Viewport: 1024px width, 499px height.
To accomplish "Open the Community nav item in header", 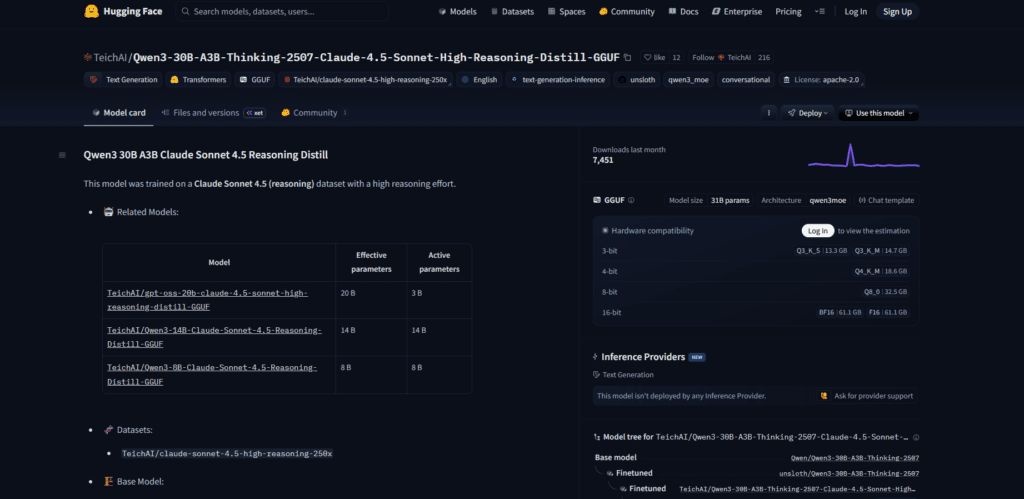I will [627, 11].
